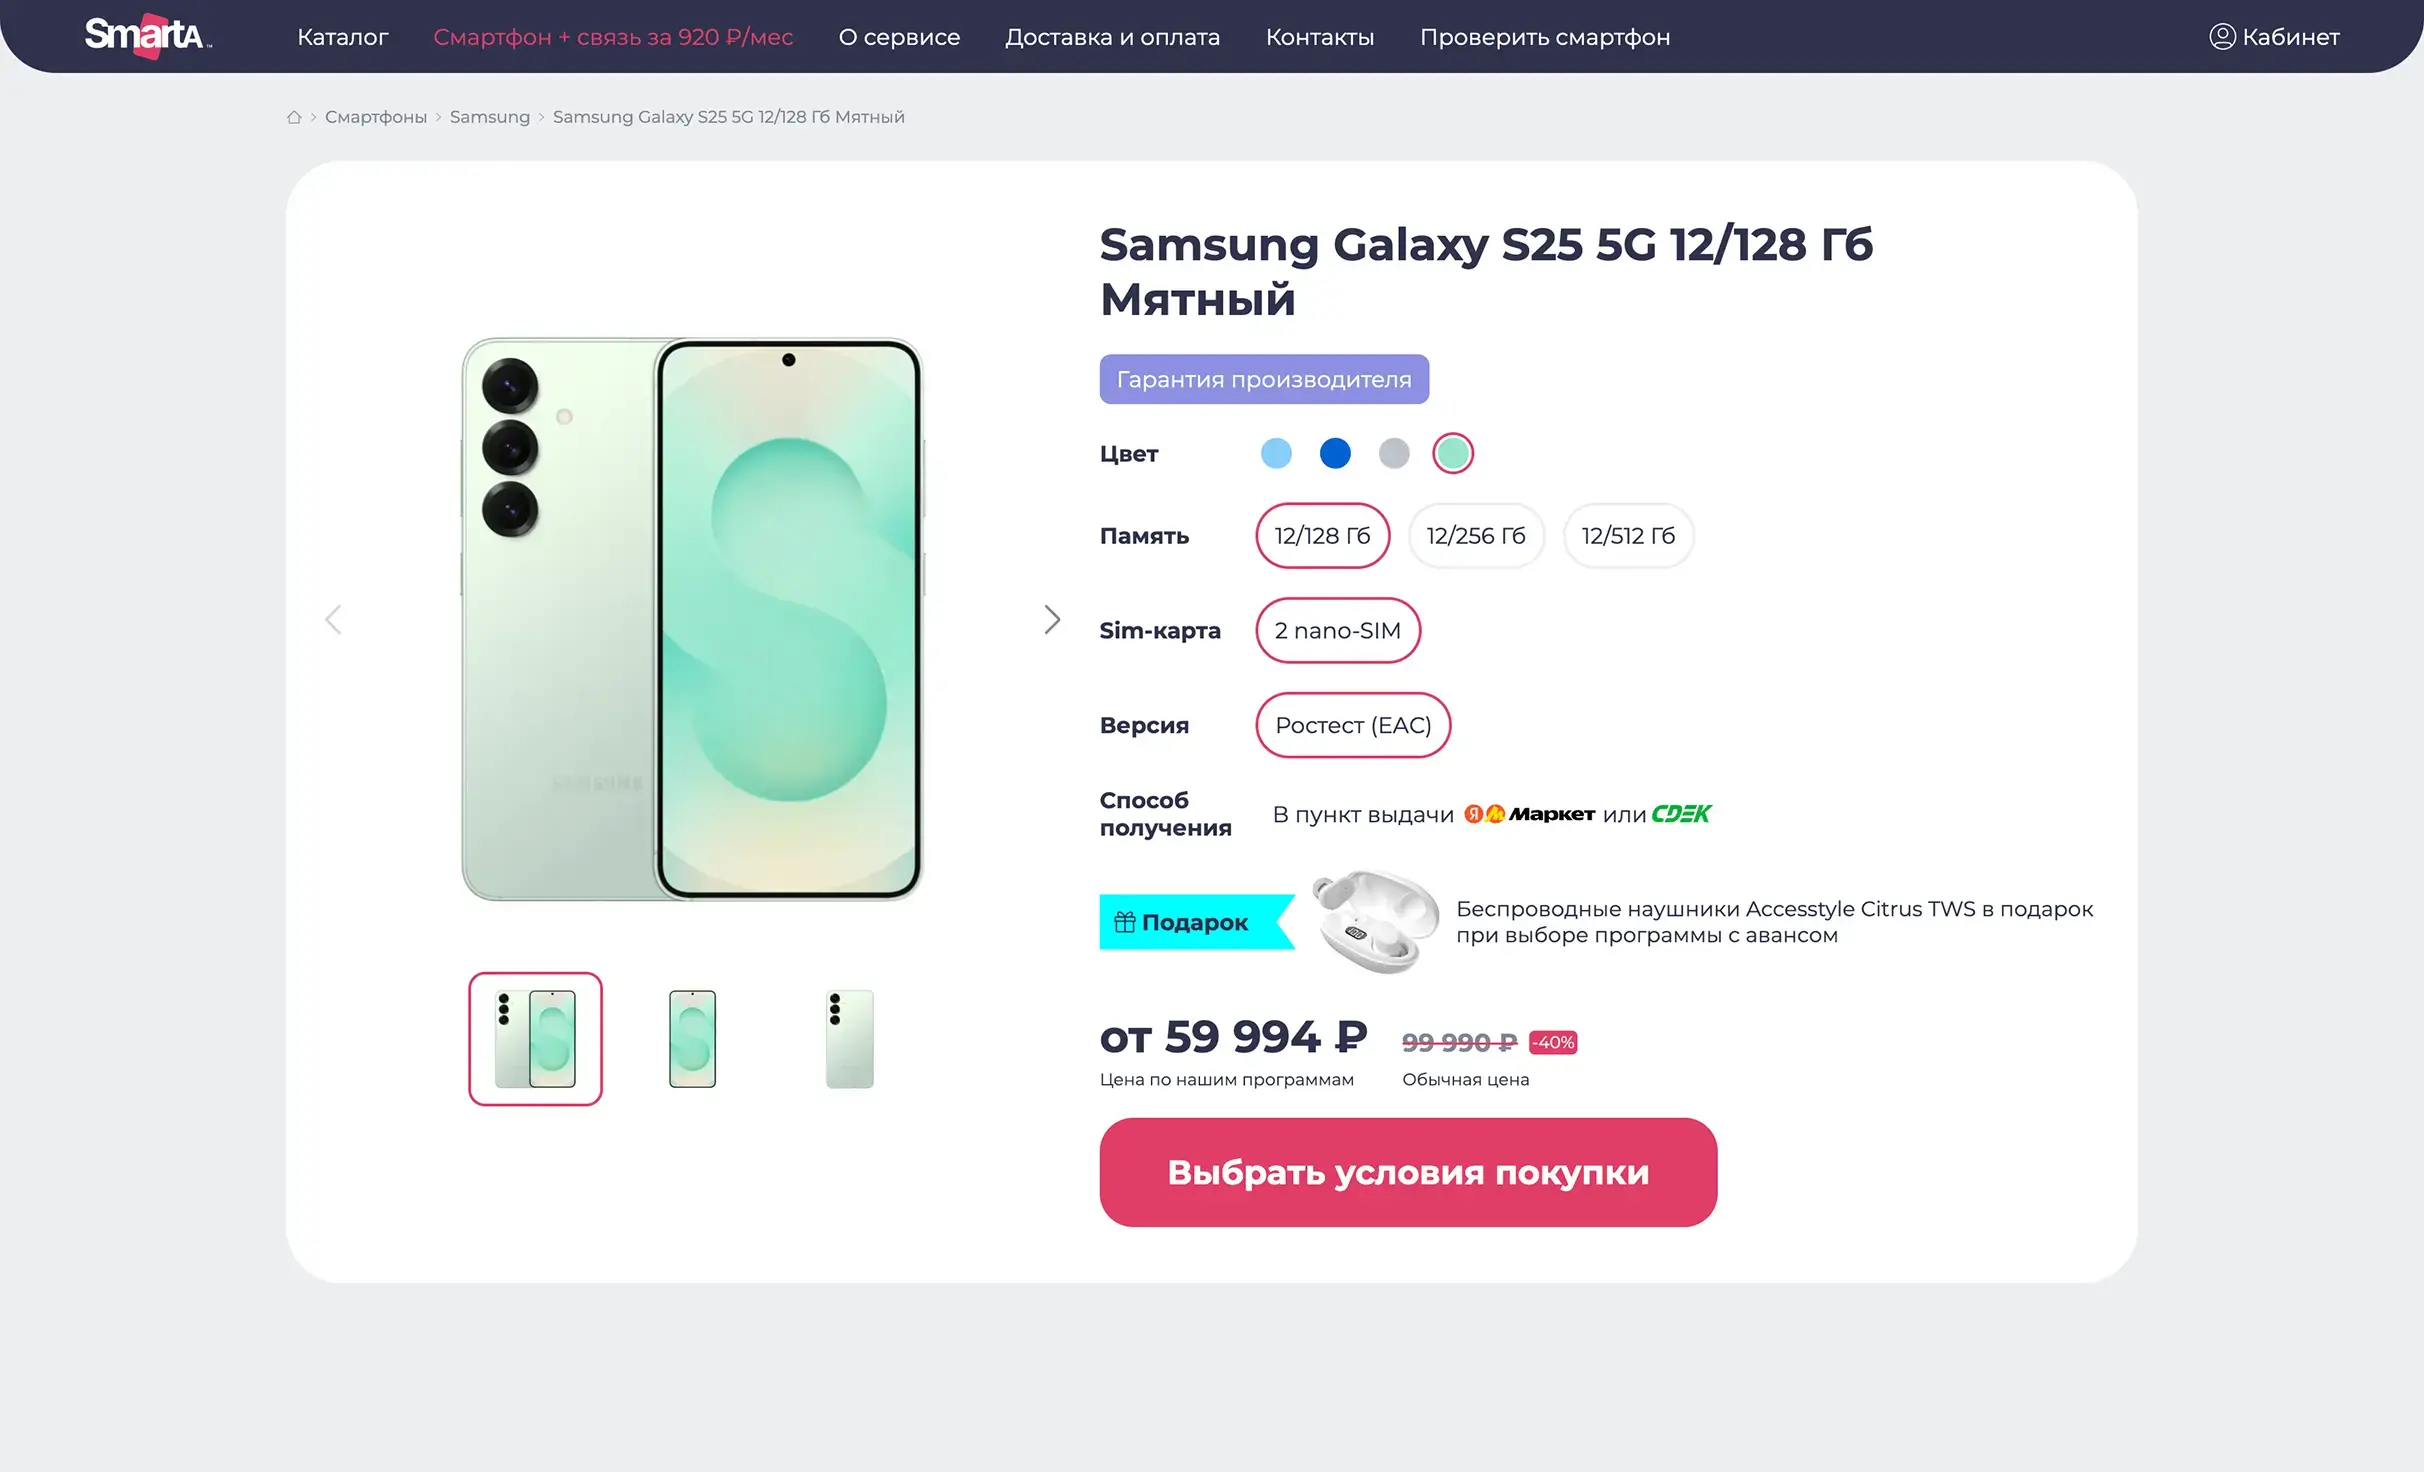Choose the Ростест (EAC) version
This screenshot has width=2424, height=1472.
coord(1352,726)
